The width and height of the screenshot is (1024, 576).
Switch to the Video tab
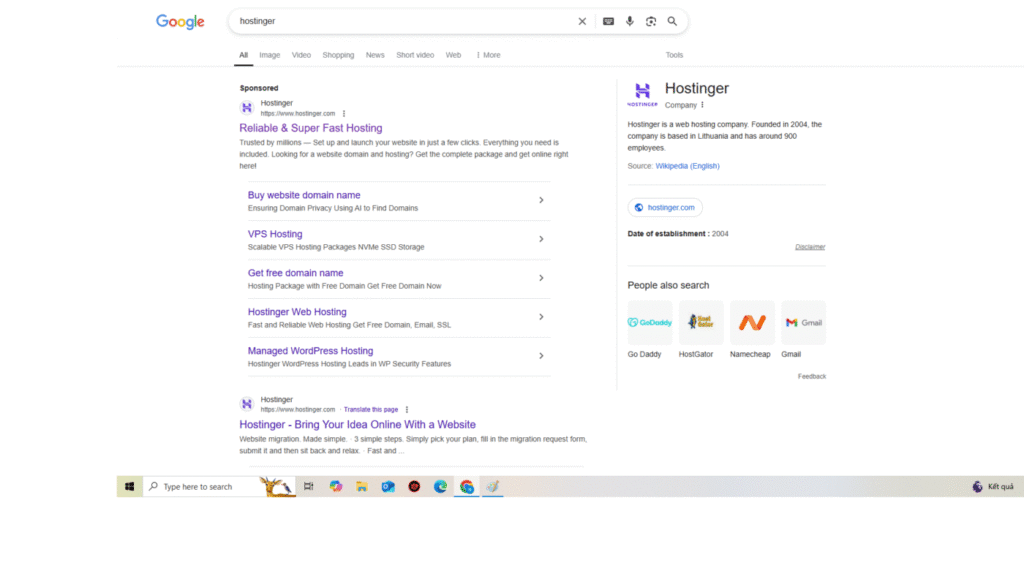point(301,56)
